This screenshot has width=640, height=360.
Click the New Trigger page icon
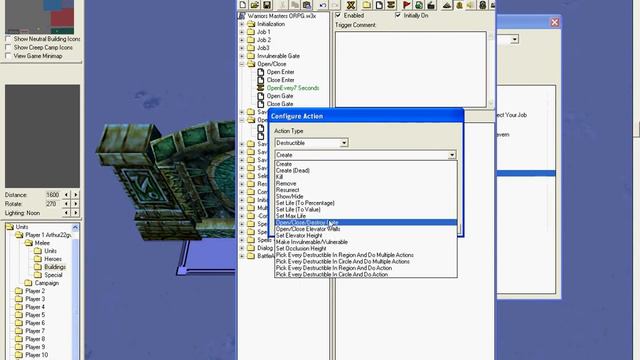[x=379, y=5]
